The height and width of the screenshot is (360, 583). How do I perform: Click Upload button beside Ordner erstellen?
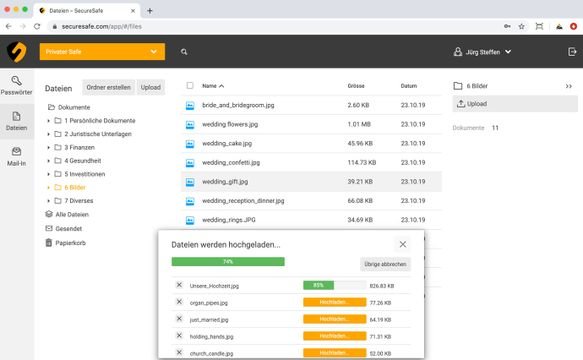151,87
